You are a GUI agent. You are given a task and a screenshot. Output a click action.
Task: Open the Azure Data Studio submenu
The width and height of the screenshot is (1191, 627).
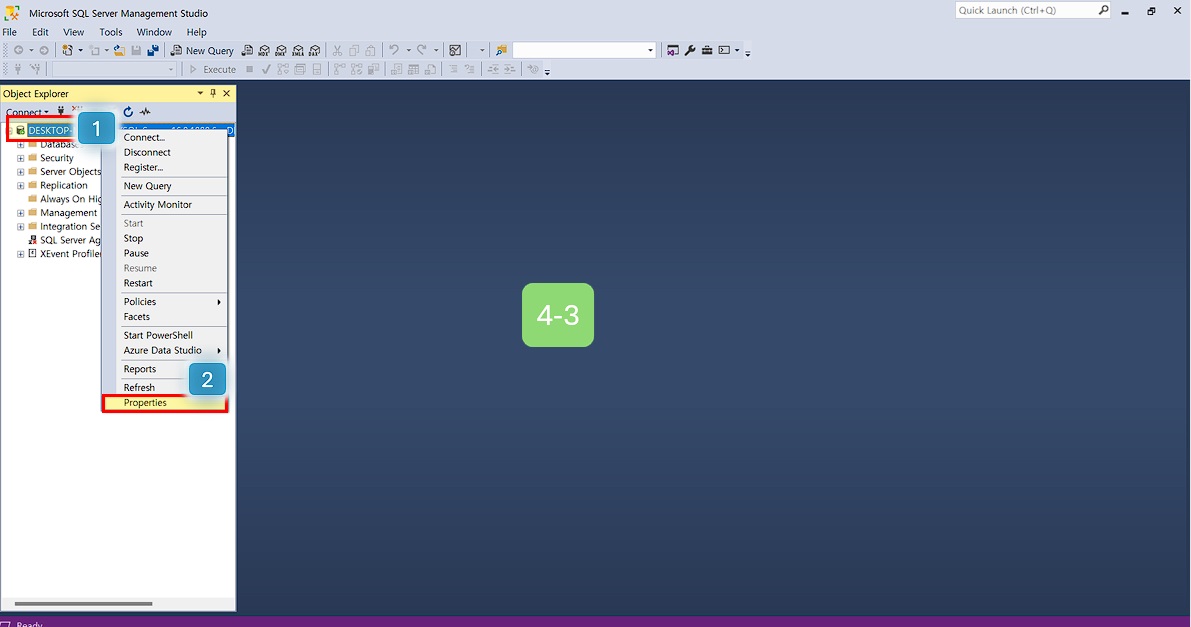(x=165, y=350)
